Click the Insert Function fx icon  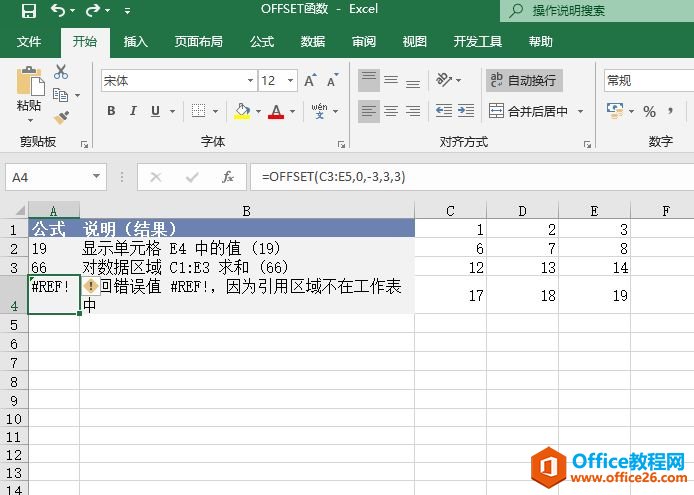point(228,177)
